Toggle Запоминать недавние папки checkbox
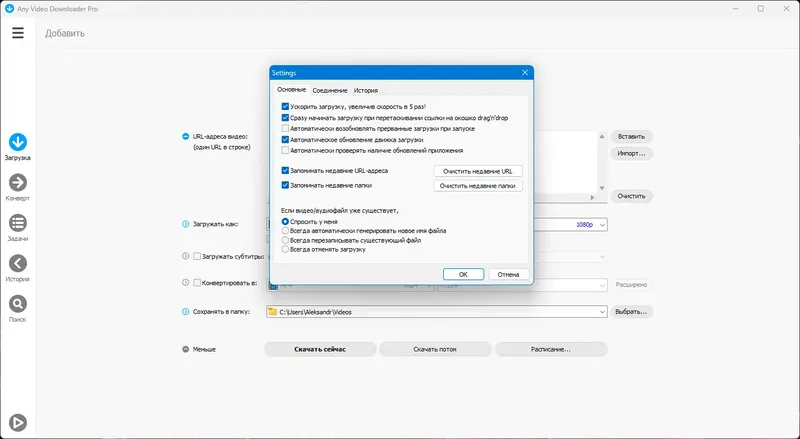The height and width of the screenshot is (439, 800). [285, 185]
